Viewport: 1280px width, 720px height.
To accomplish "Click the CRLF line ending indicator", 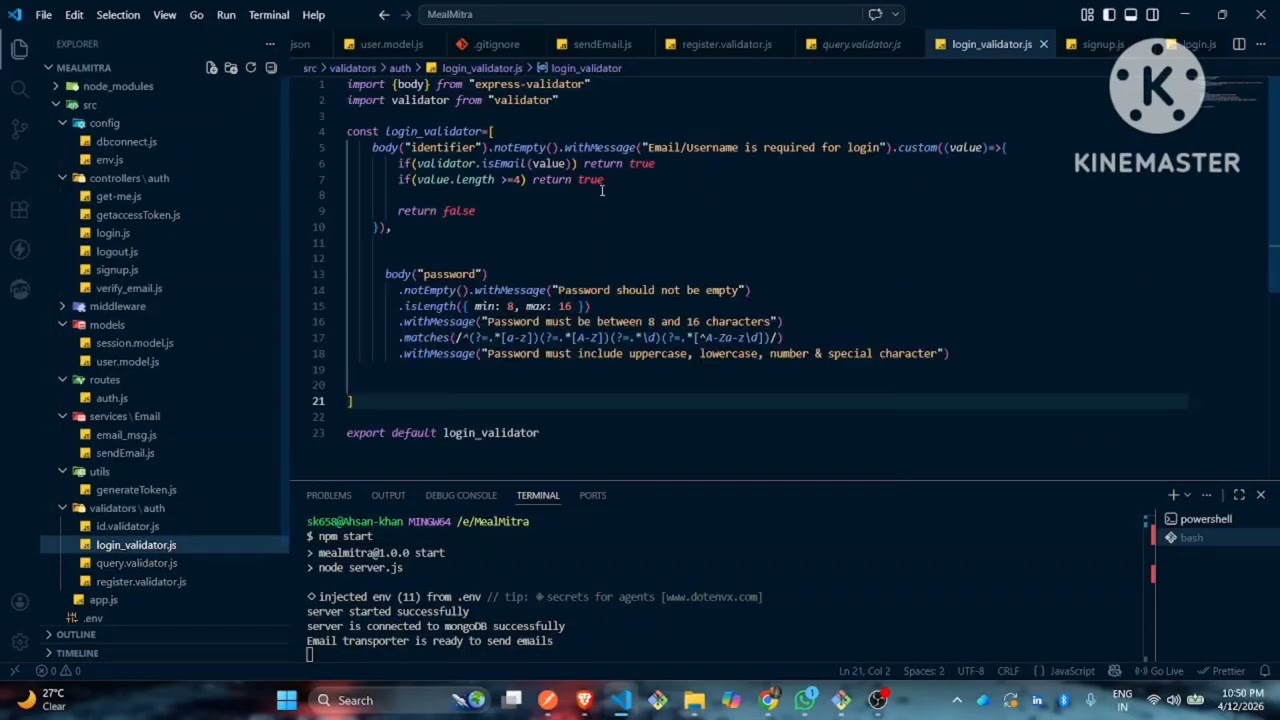I will [x=1008, y=671].
